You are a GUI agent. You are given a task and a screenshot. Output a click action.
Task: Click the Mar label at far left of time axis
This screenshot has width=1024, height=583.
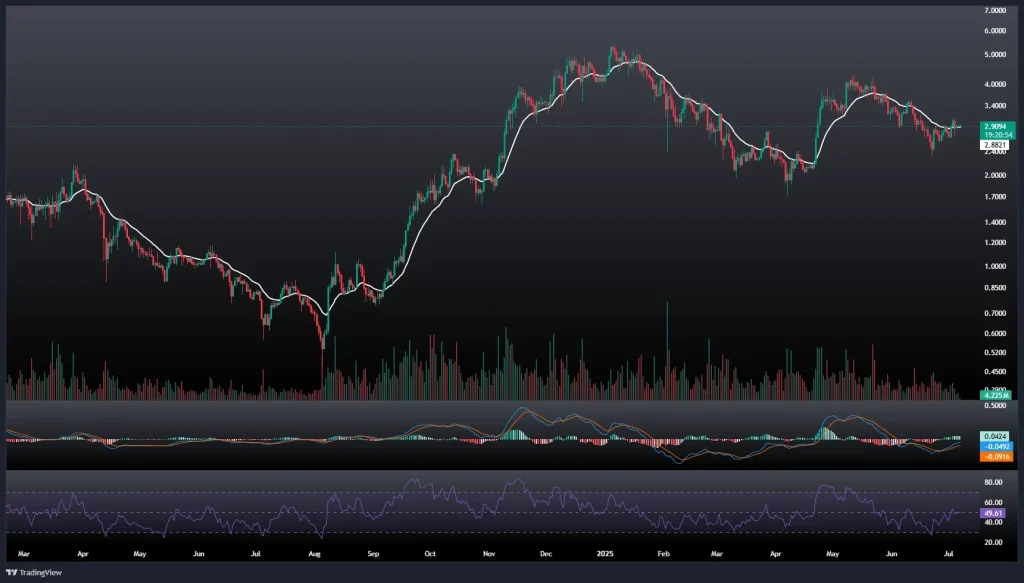[24, 552]
